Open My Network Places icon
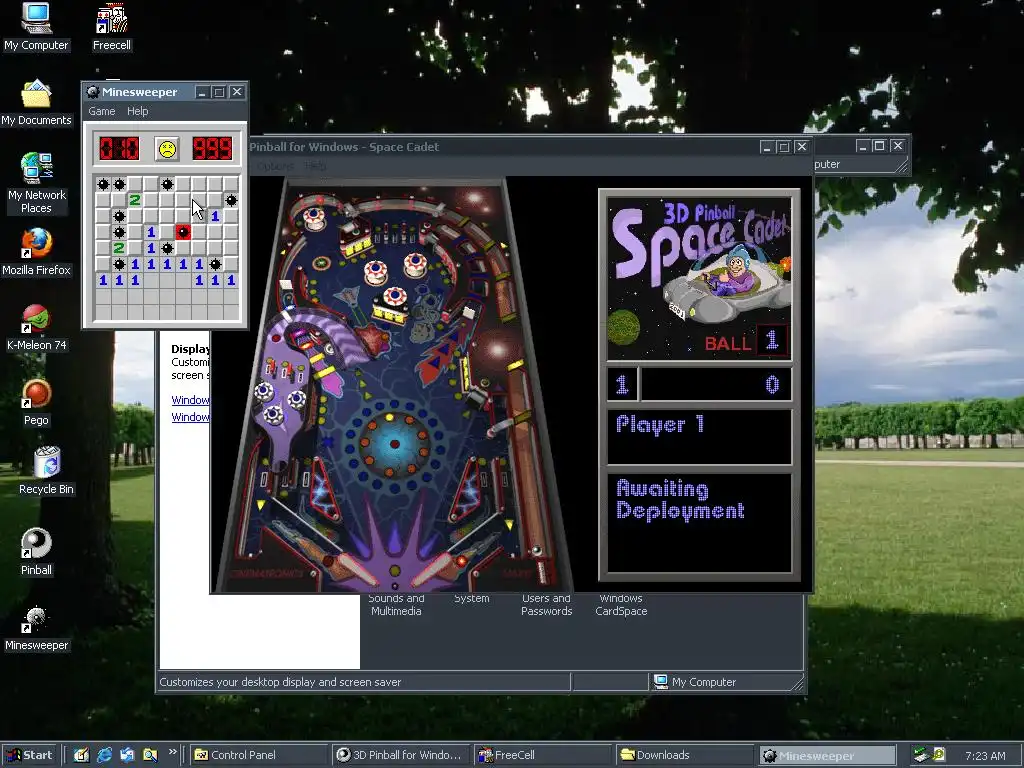This screenshot has height=768, width=1024. tap(36, 183)
